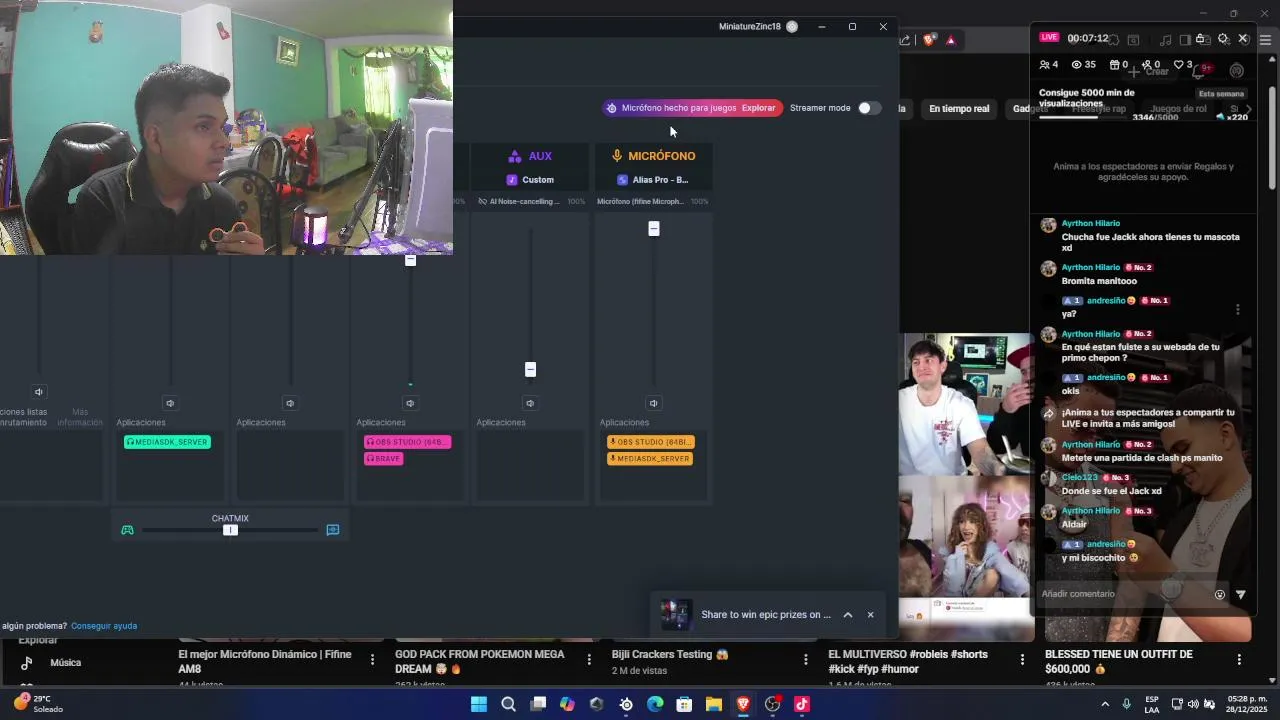Open TikTok Live panel settings gear

tap(1223, 39)
